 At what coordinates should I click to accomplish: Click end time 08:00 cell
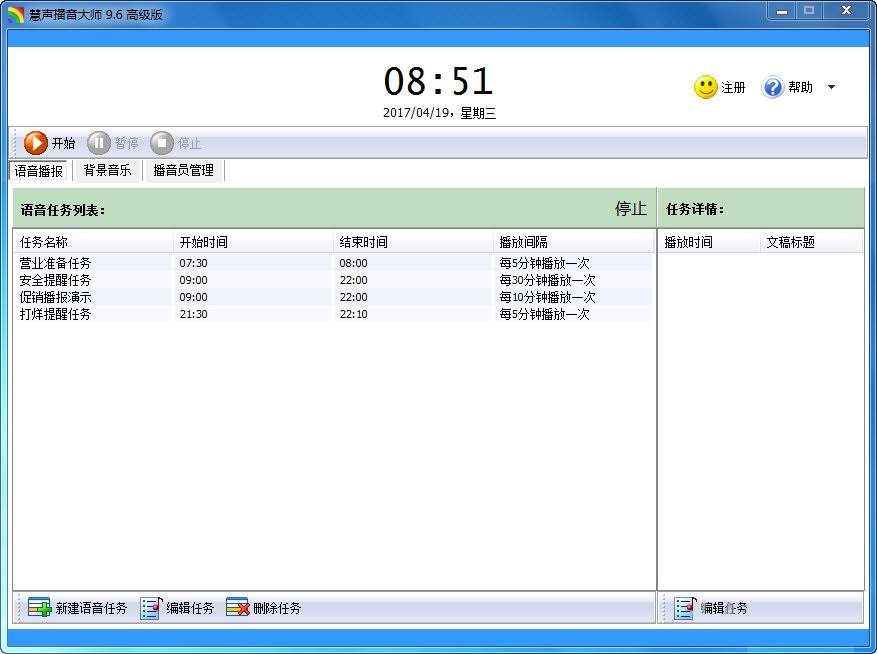pyautogui.click(x=353, y=263)
